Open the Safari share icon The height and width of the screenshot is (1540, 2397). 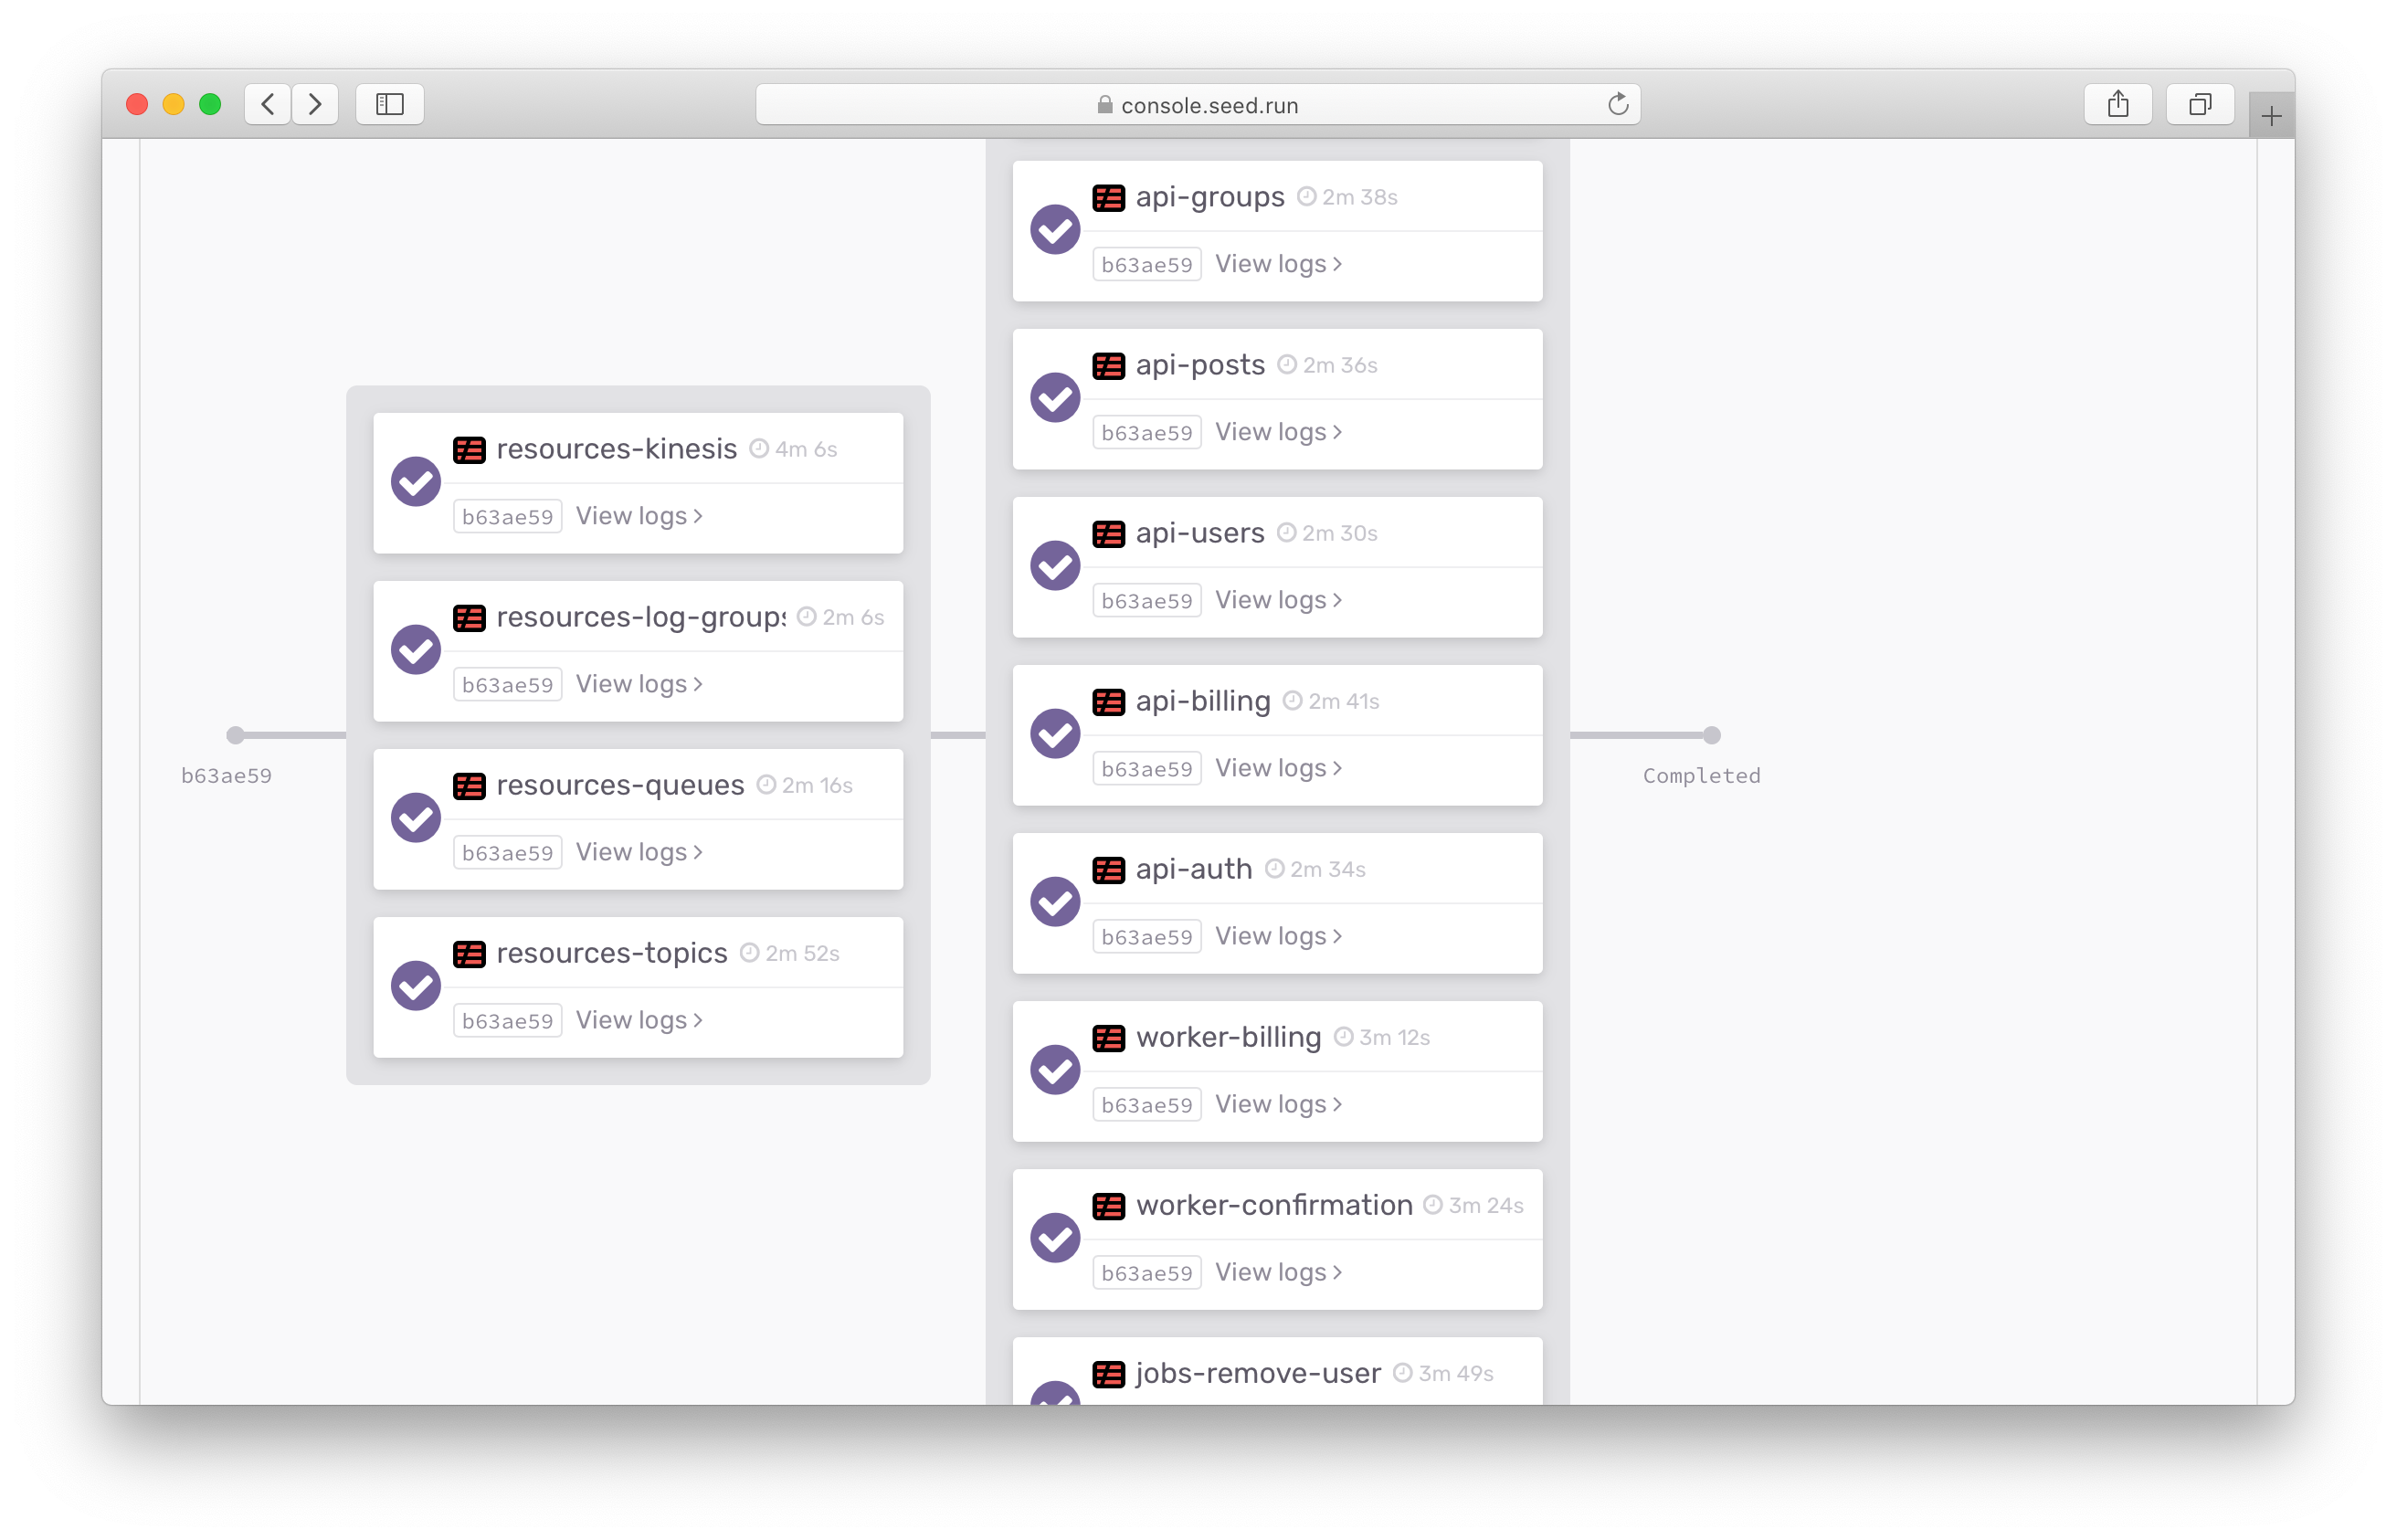click(x=2117, y=104)
